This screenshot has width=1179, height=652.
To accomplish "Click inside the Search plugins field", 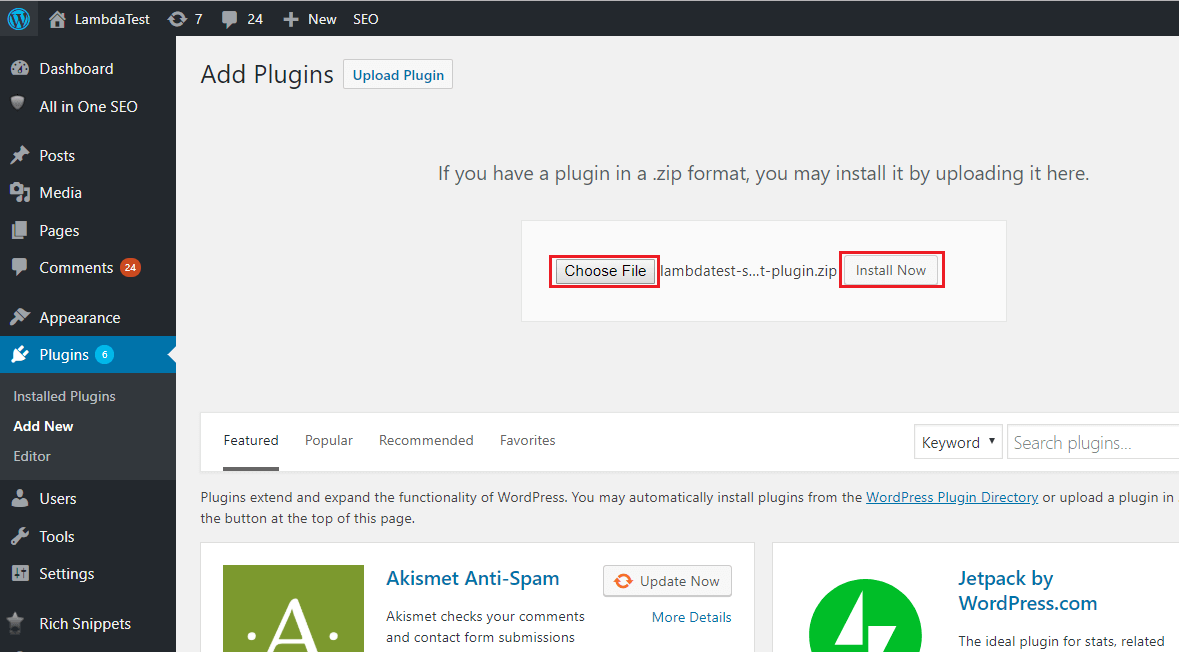I will (1090, 441).
